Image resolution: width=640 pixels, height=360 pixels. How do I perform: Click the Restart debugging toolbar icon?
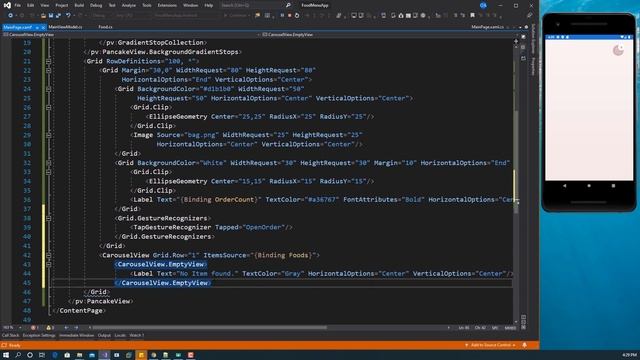297,16
